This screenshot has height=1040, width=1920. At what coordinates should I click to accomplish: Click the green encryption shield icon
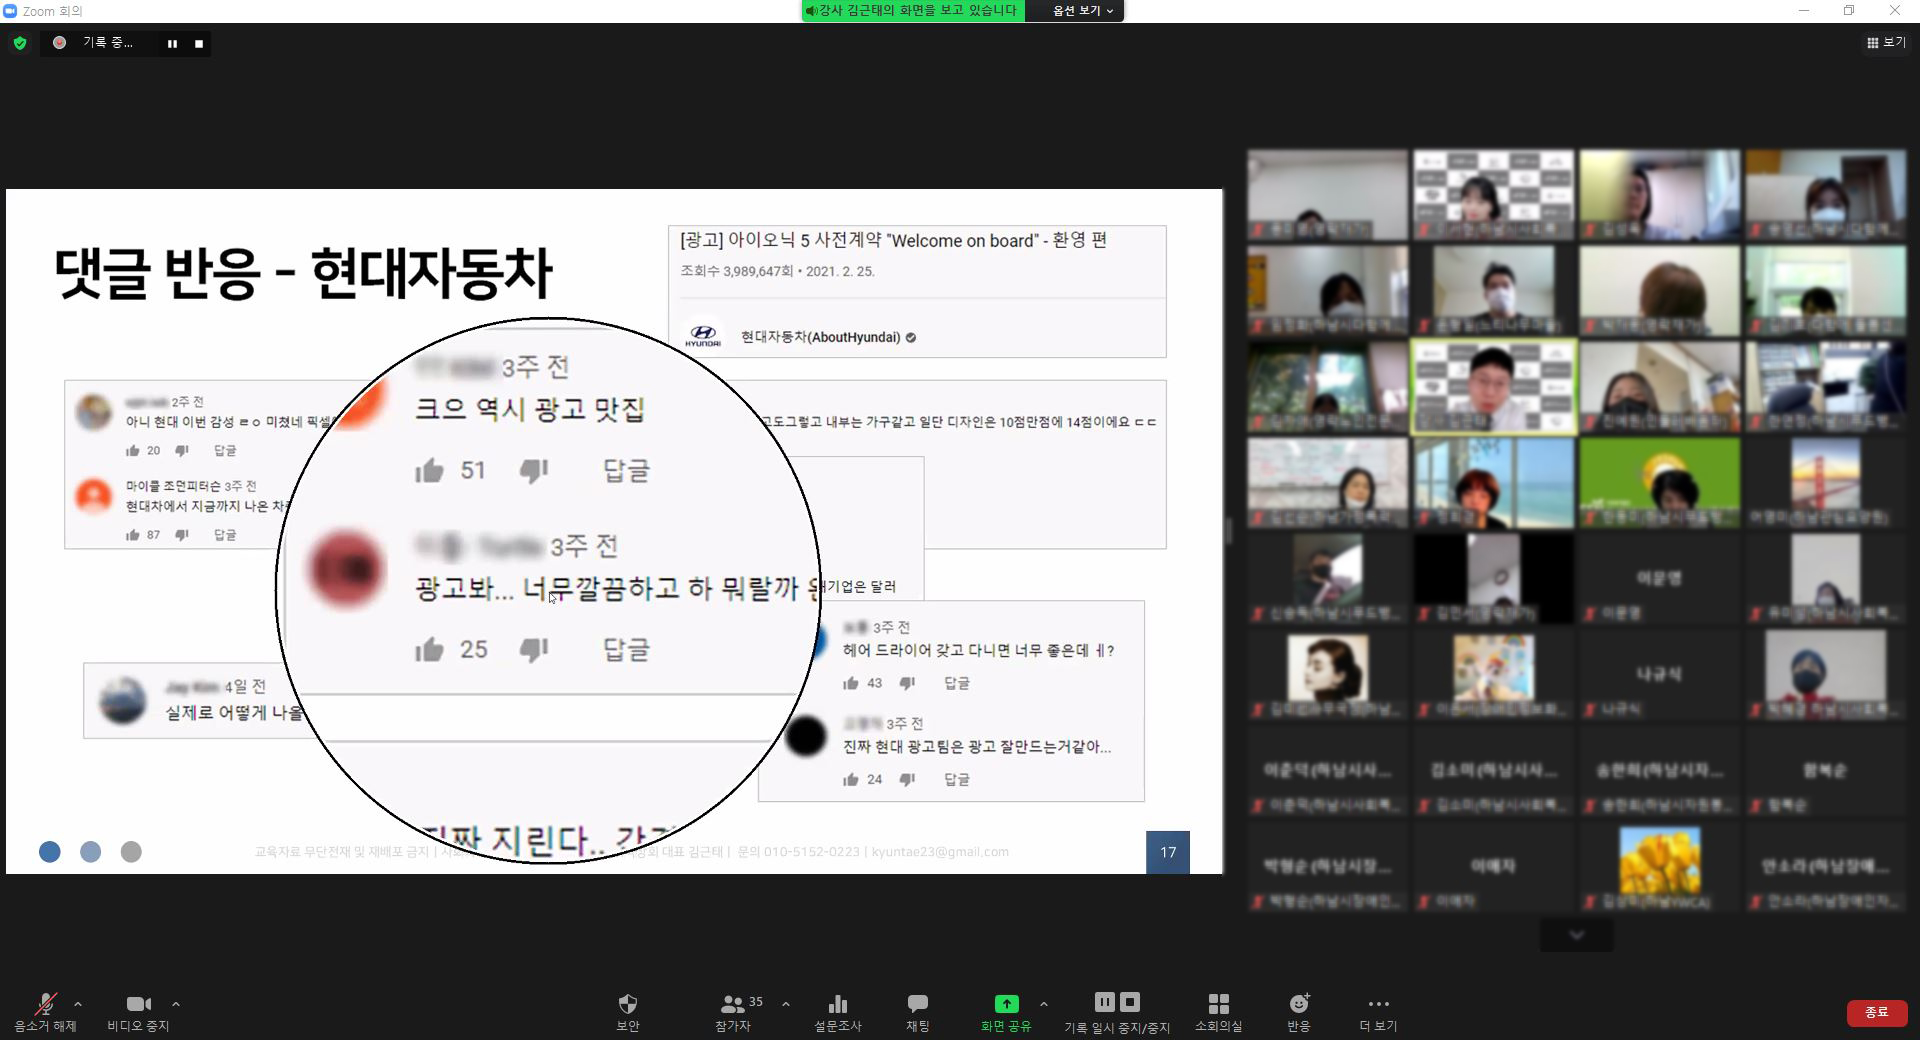click(20, 43)
